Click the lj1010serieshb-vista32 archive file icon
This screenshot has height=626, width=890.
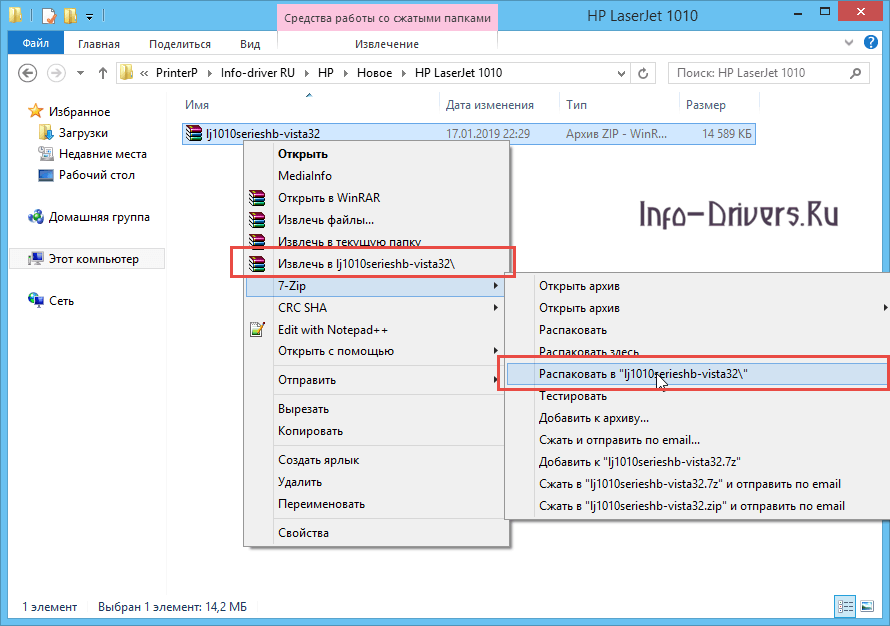[x=195, y=133]
